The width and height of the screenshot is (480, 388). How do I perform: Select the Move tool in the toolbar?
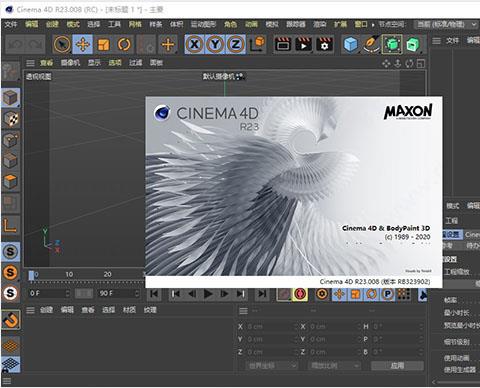pos(83,44)
